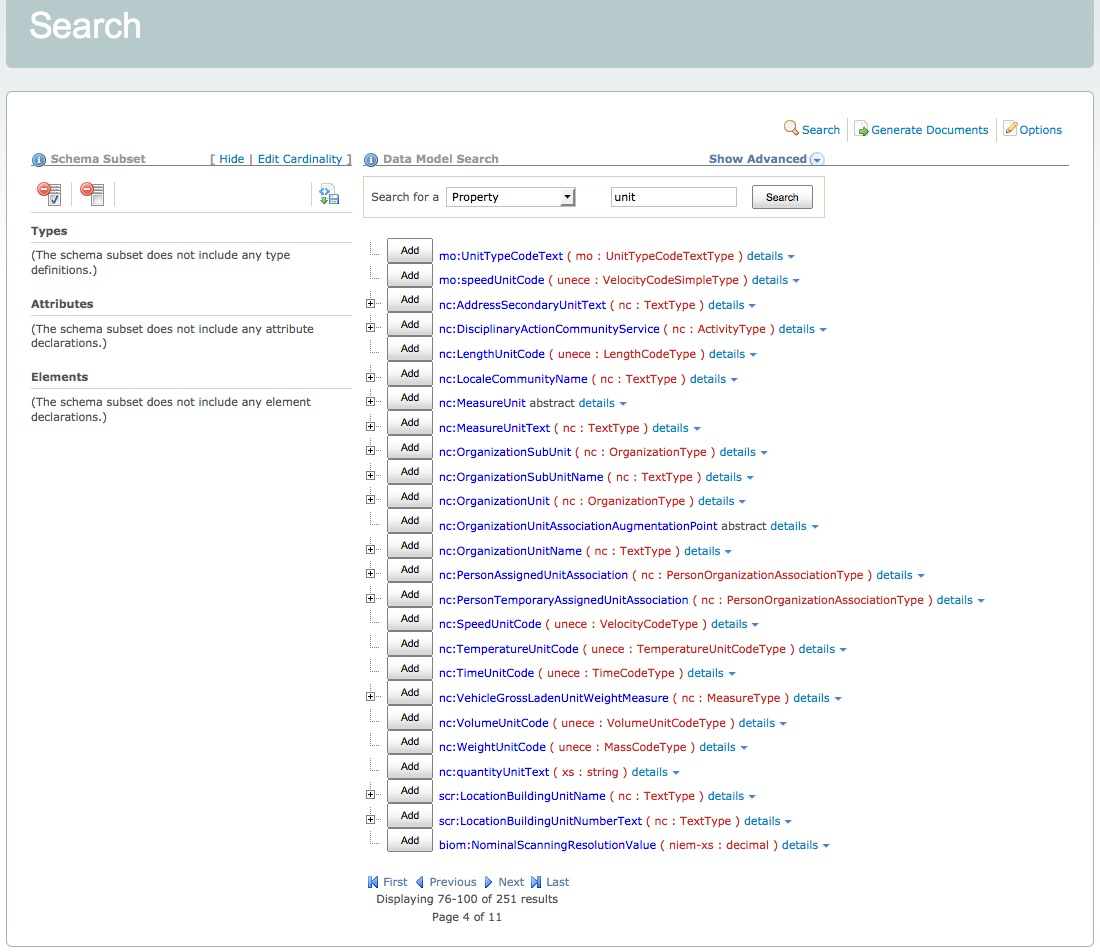Expand nc:OrganizationUnitName tree node
Screen dimensions: 1100x952
click(370, 549)
